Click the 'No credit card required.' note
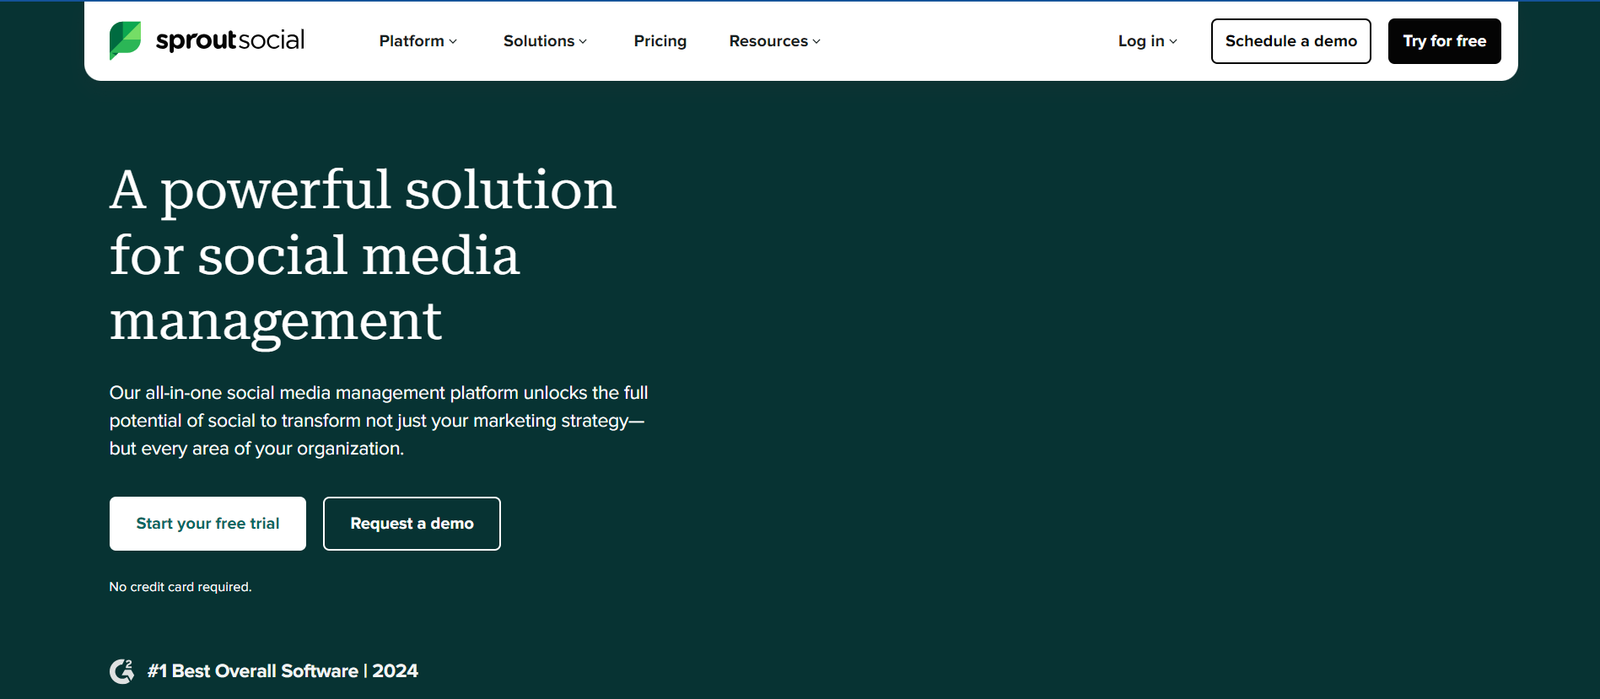The height and width of the screenshot is (699, 1600). tap(180, 587)
